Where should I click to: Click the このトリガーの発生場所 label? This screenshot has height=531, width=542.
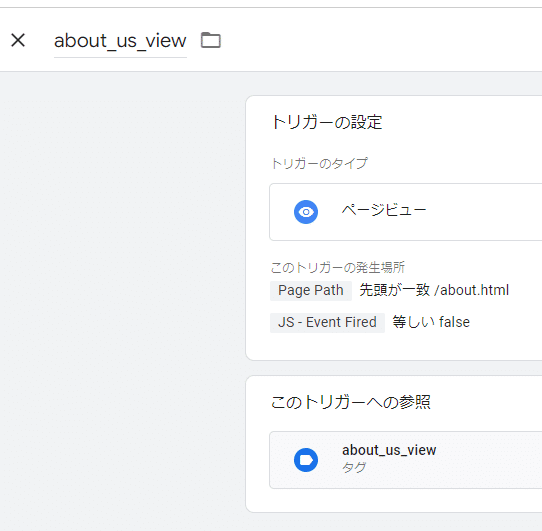[338, 268]
